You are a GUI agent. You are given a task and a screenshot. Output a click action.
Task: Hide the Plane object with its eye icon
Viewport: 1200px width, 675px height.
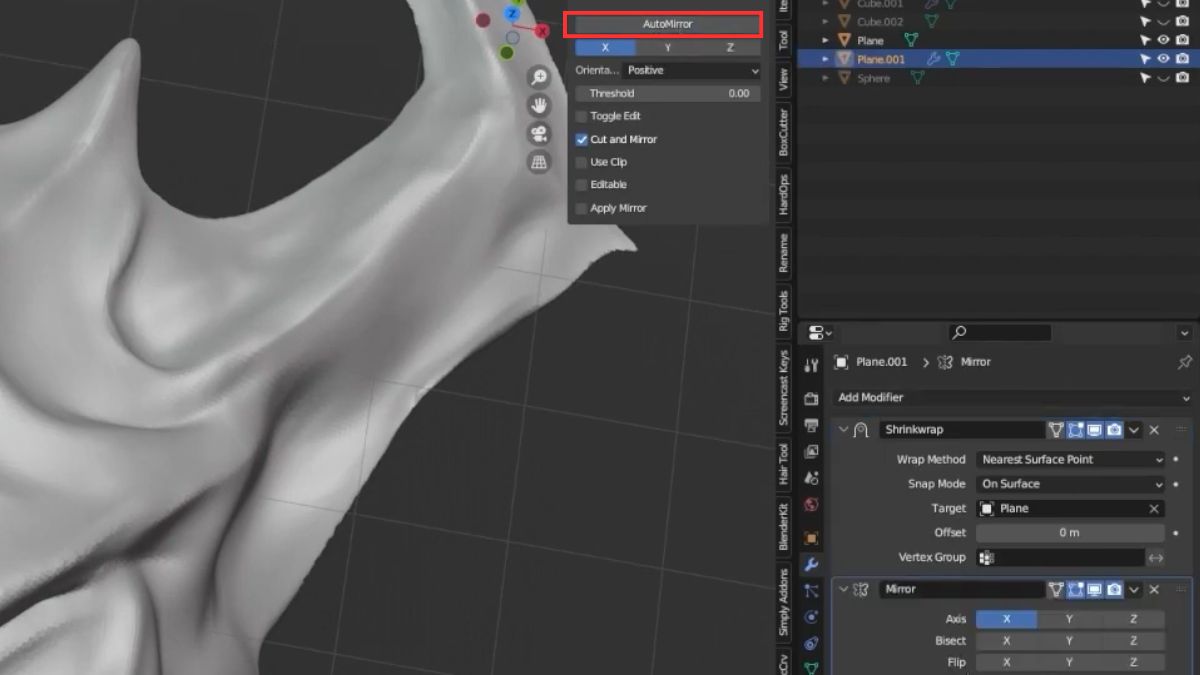pos(1163,40)
